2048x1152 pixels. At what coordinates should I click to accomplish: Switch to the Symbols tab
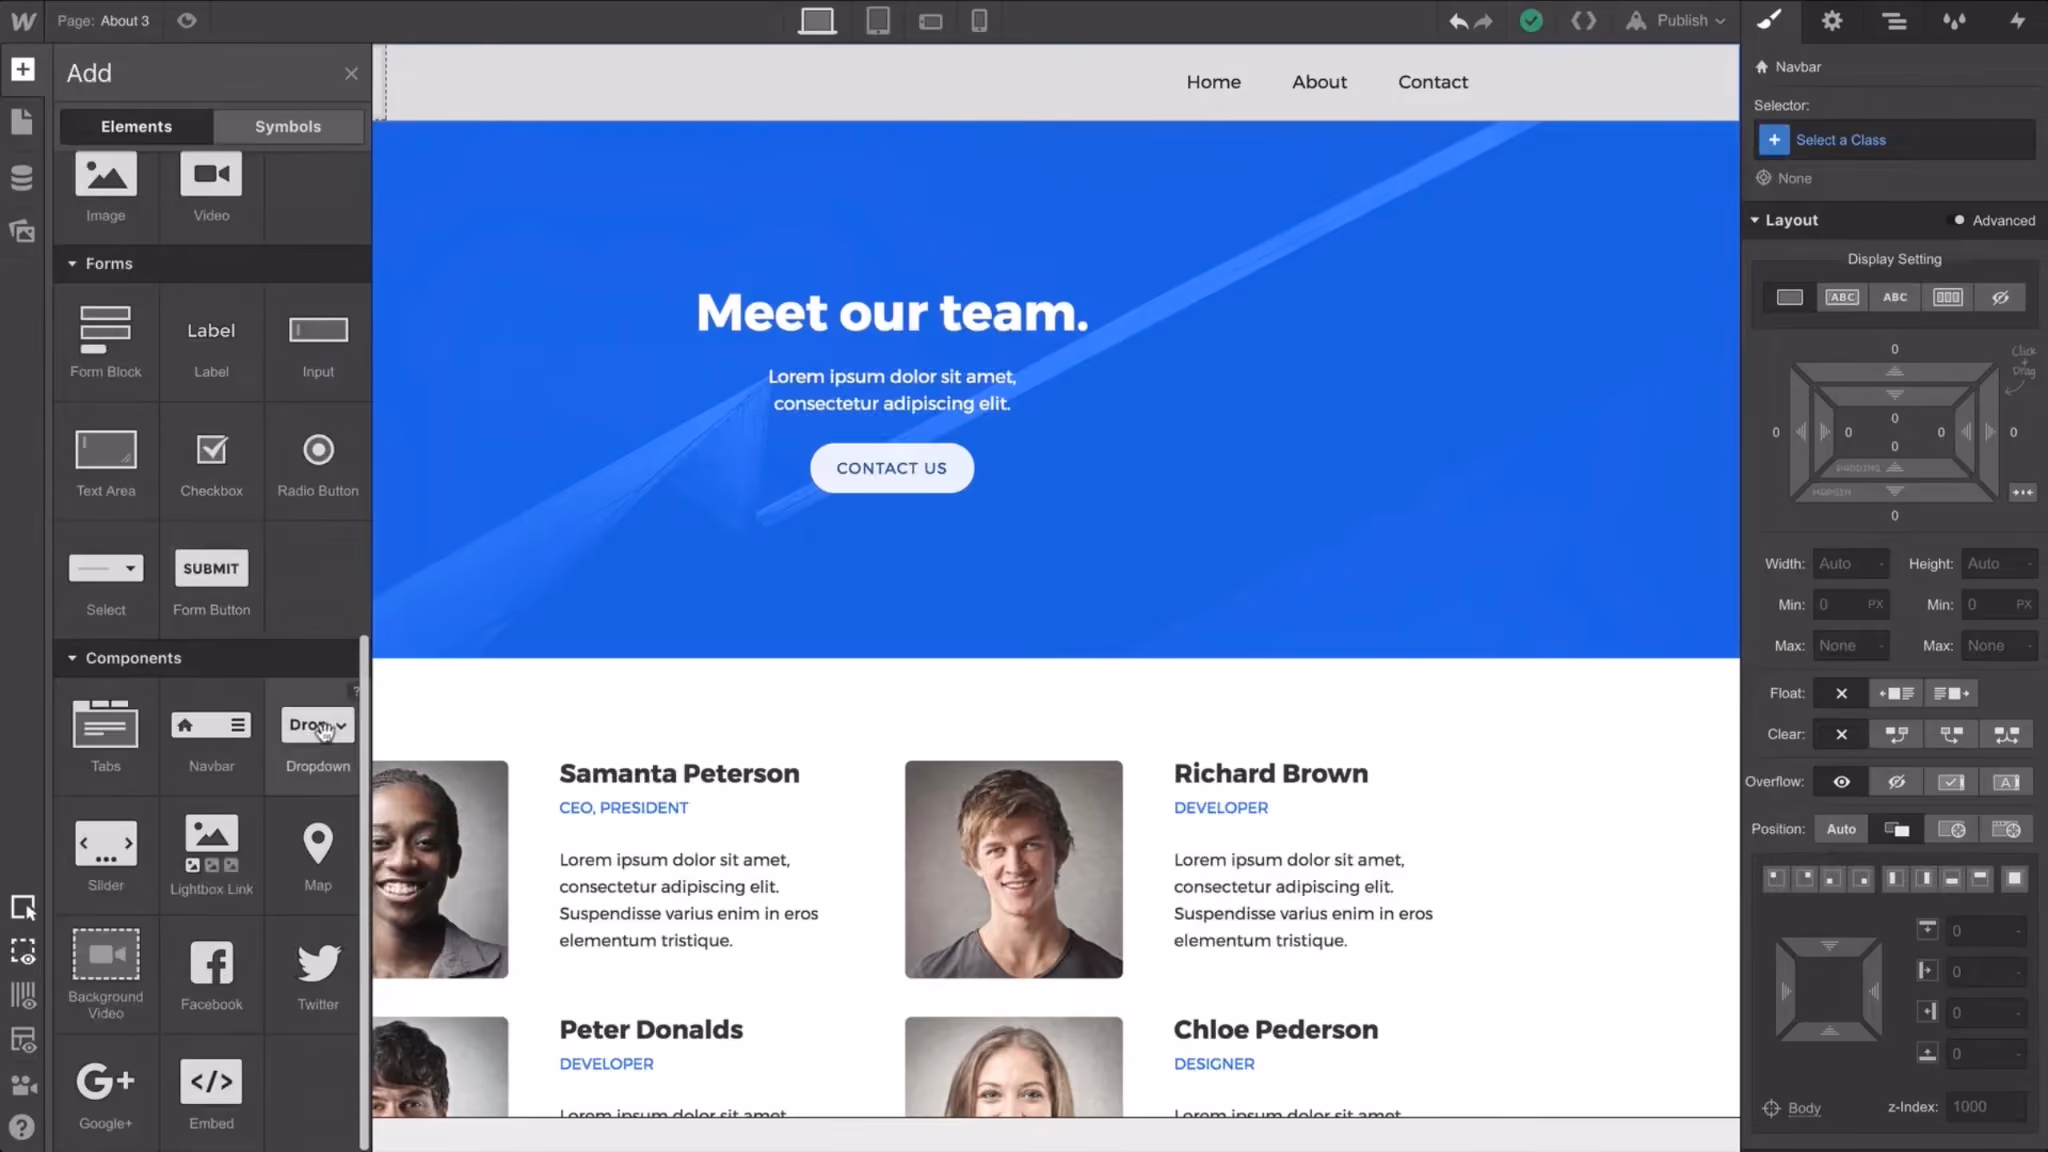pyautogui.click(x=288, y=126)
